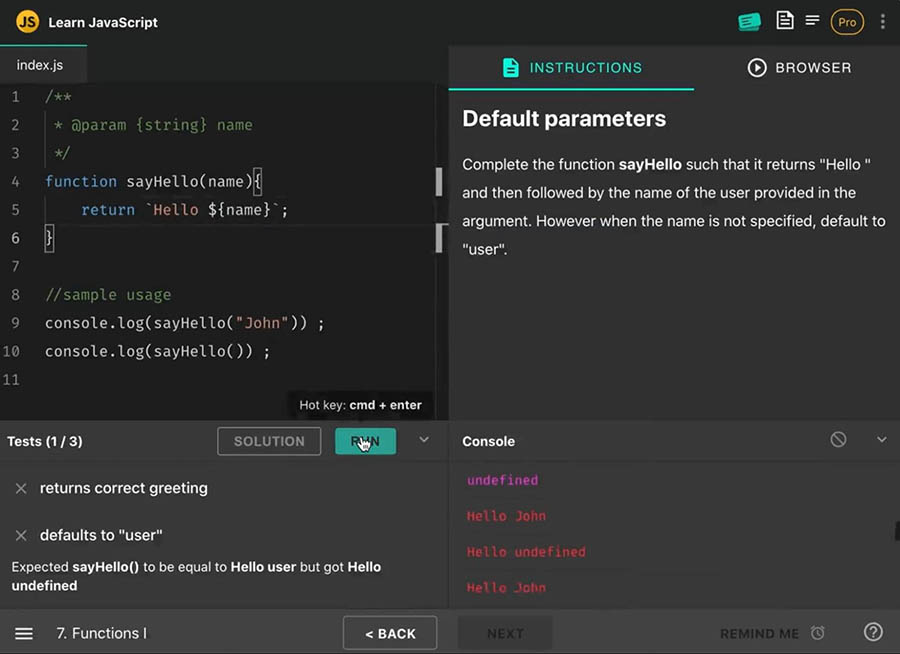Open the green flashcards icon
This screenshot has height=654, width=900.
pos(749,21)
